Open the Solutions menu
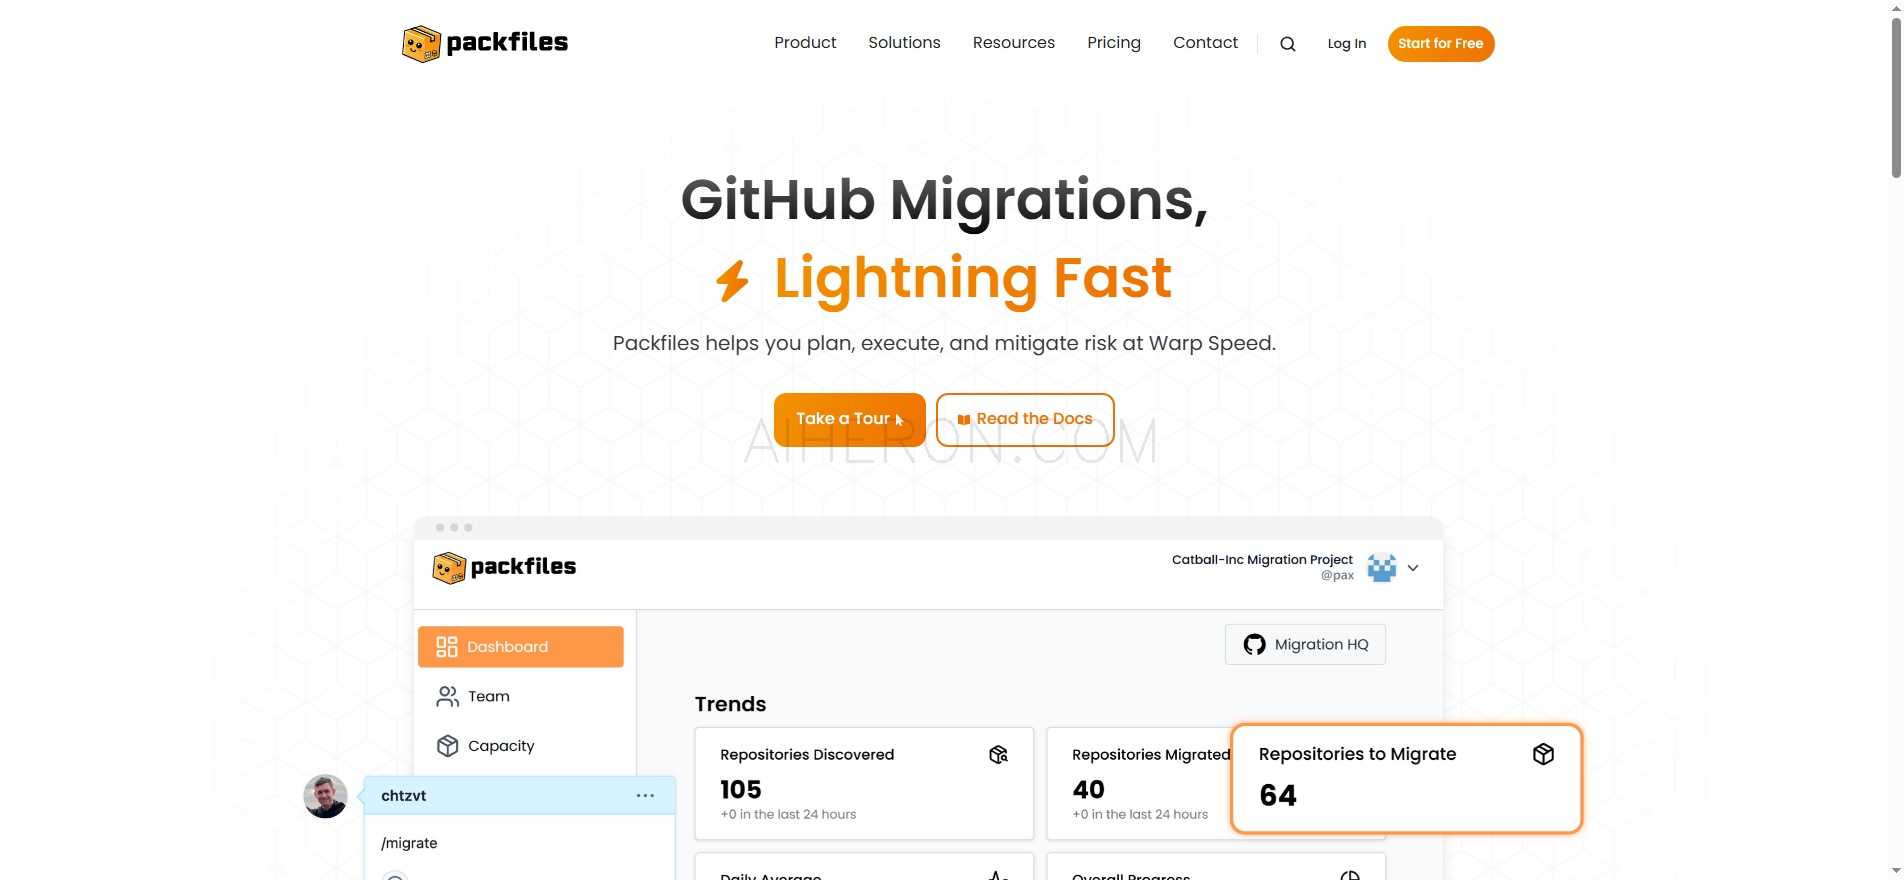The width and height of the screenshot is (1904, 880). (x=904, y=43)
